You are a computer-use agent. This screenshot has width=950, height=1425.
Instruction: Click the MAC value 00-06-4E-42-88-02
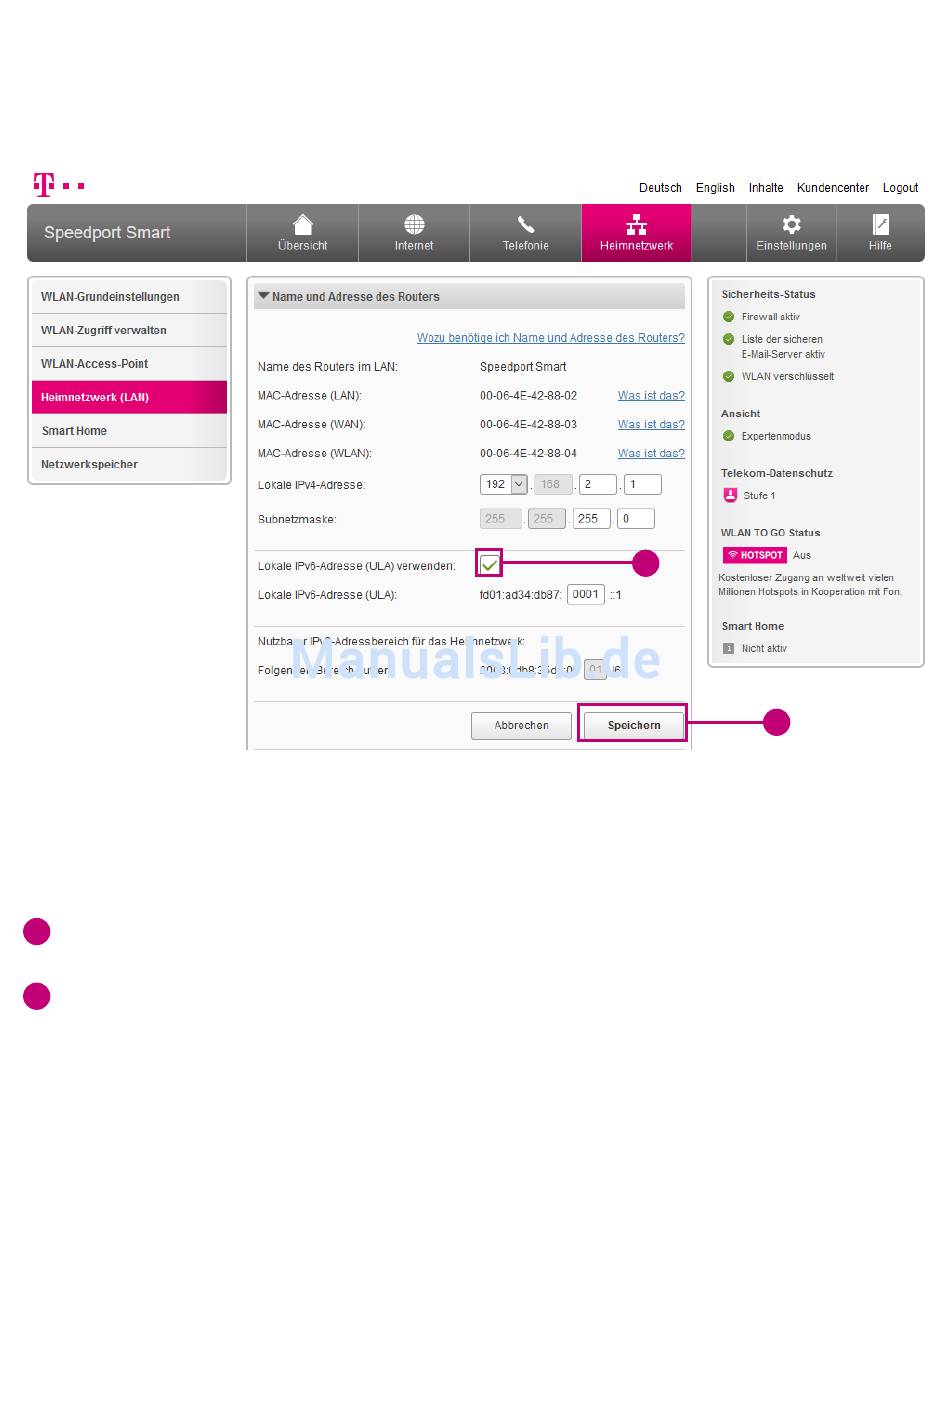click(x=528, y=396)
